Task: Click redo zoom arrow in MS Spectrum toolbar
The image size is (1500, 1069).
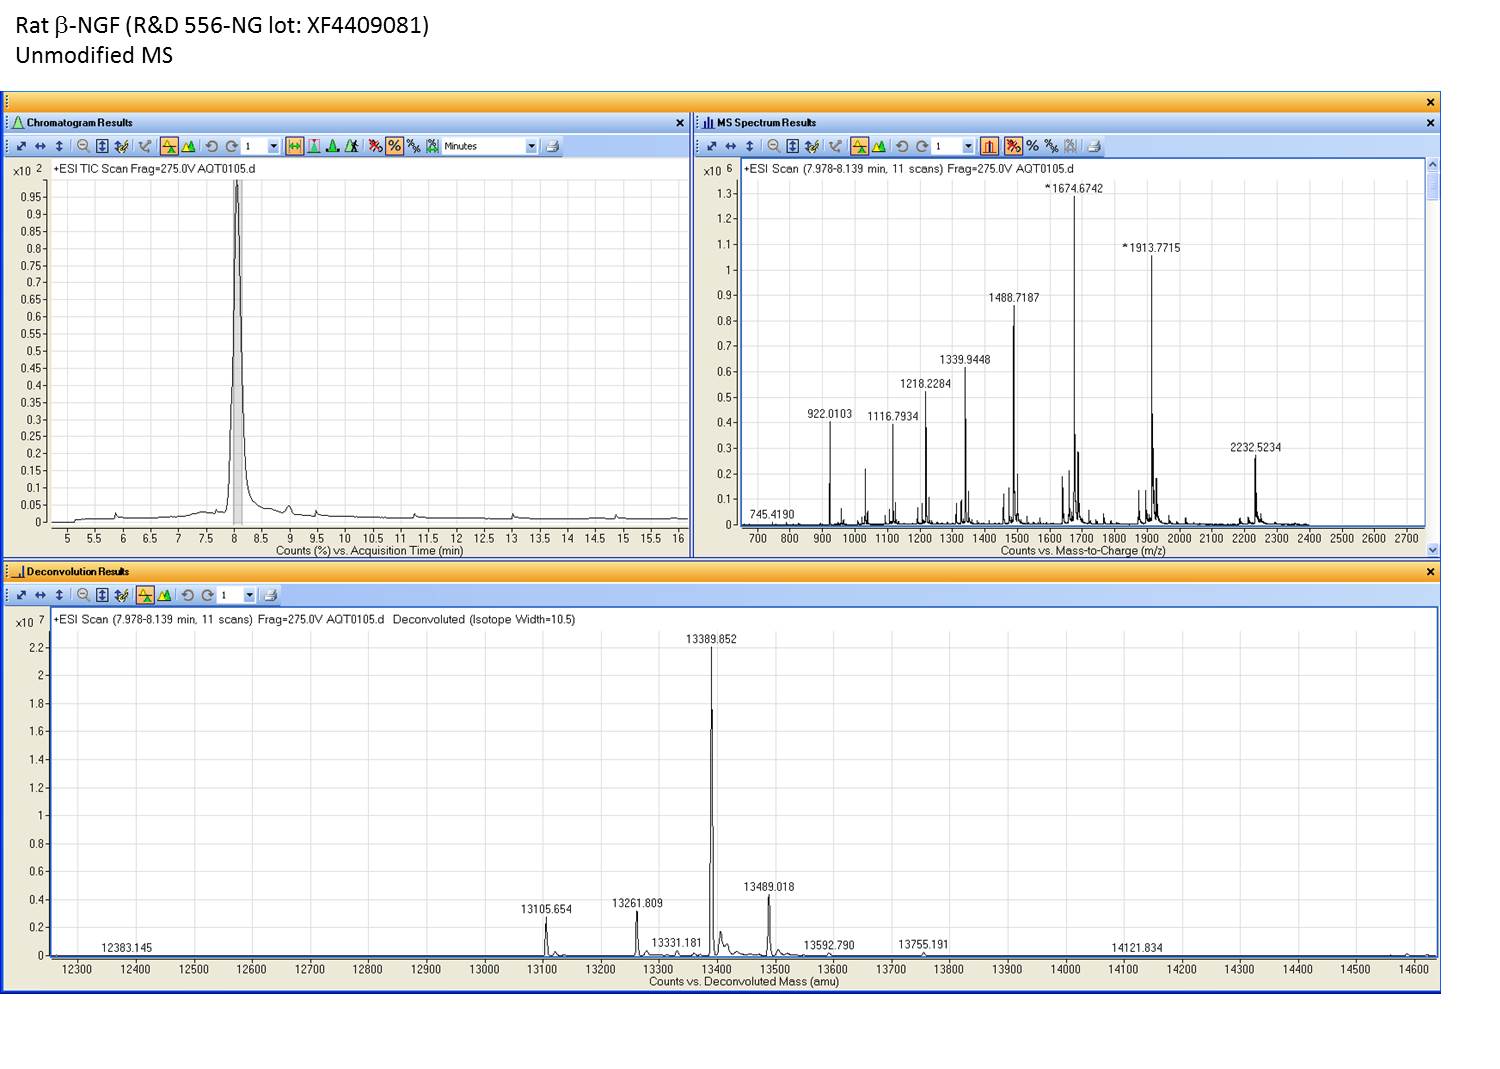Action: [x=921, y=146]
